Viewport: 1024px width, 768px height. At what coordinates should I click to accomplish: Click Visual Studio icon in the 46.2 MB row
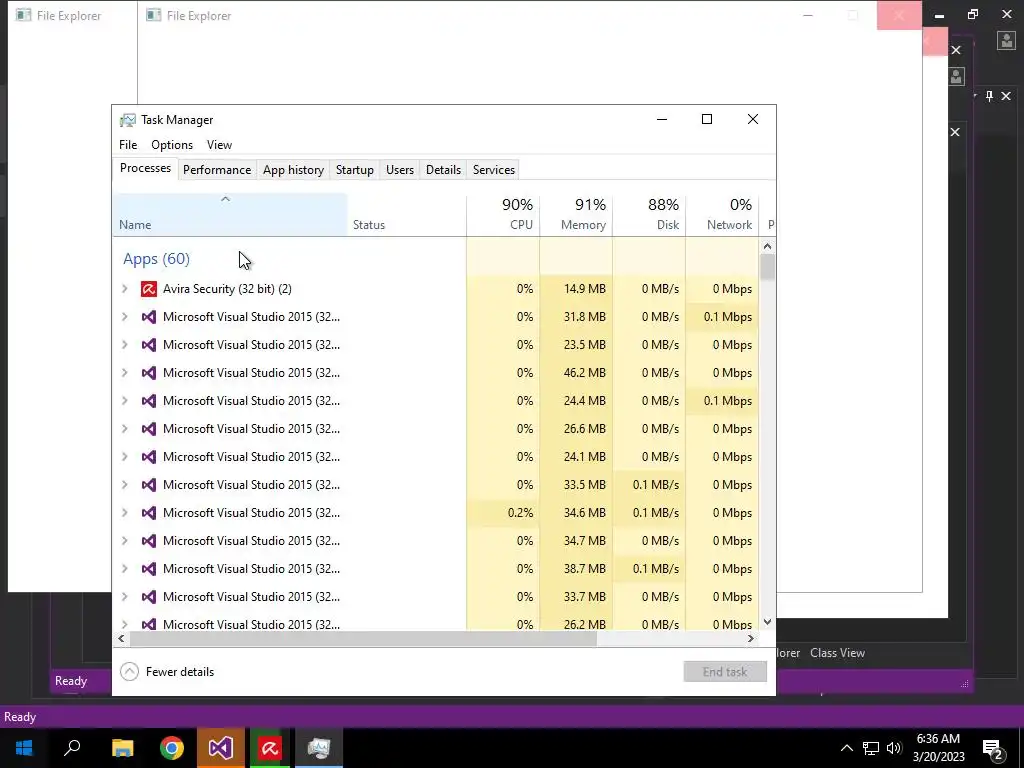point(149,373)
